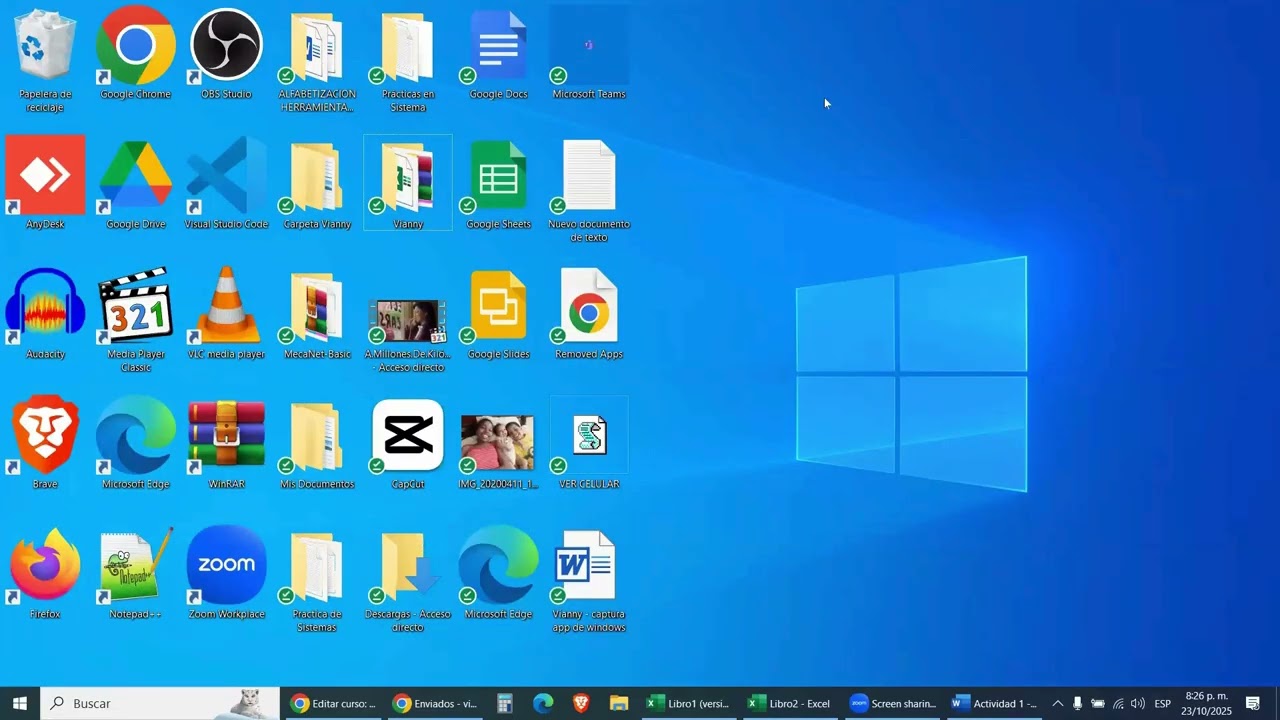This screenshot has height=720, width=1280.
Task: Open Media Player Classic shortcut
Action: point(136,319)
